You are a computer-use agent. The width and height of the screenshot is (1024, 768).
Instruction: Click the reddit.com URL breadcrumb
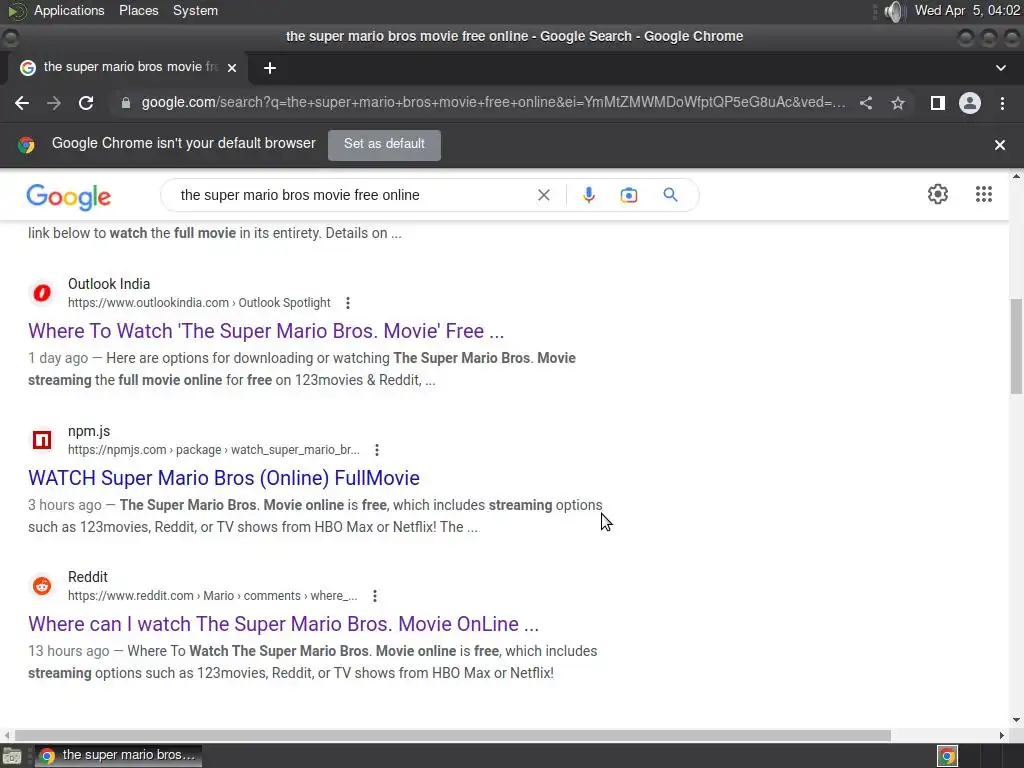tap(212, 596)
